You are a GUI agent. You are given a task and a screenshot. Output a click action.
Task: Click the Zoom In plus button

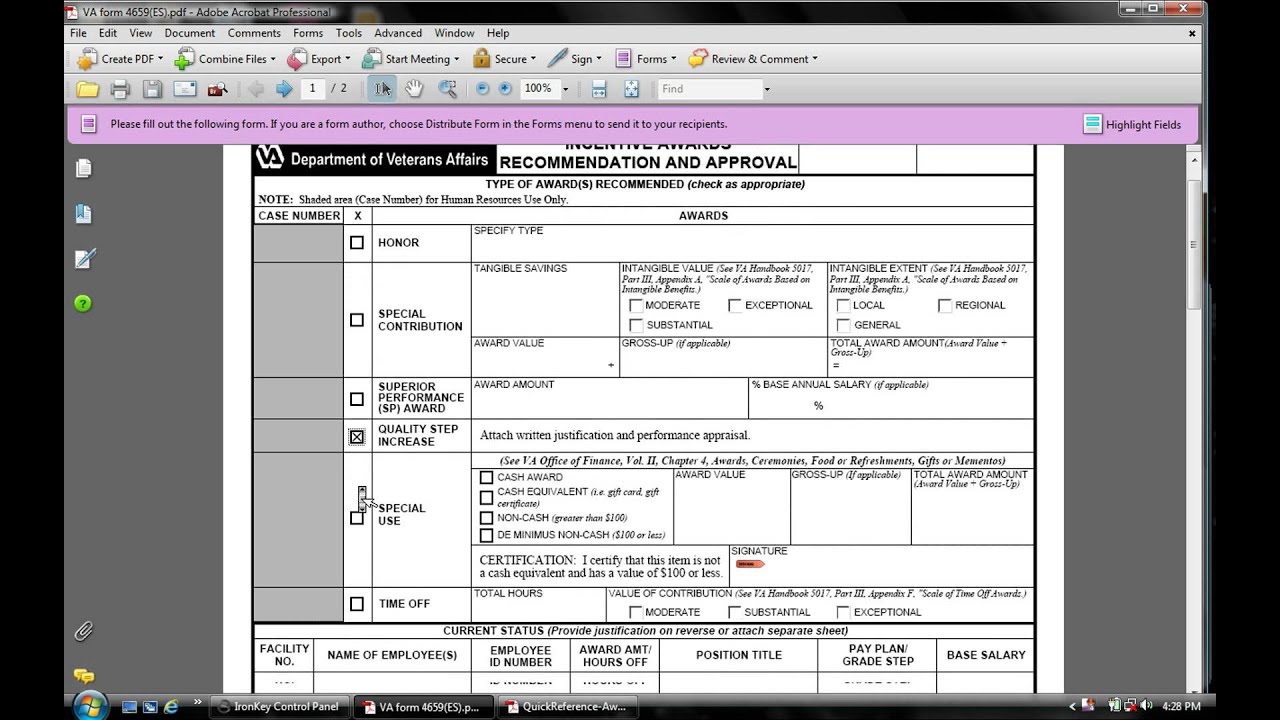[505, 89]
